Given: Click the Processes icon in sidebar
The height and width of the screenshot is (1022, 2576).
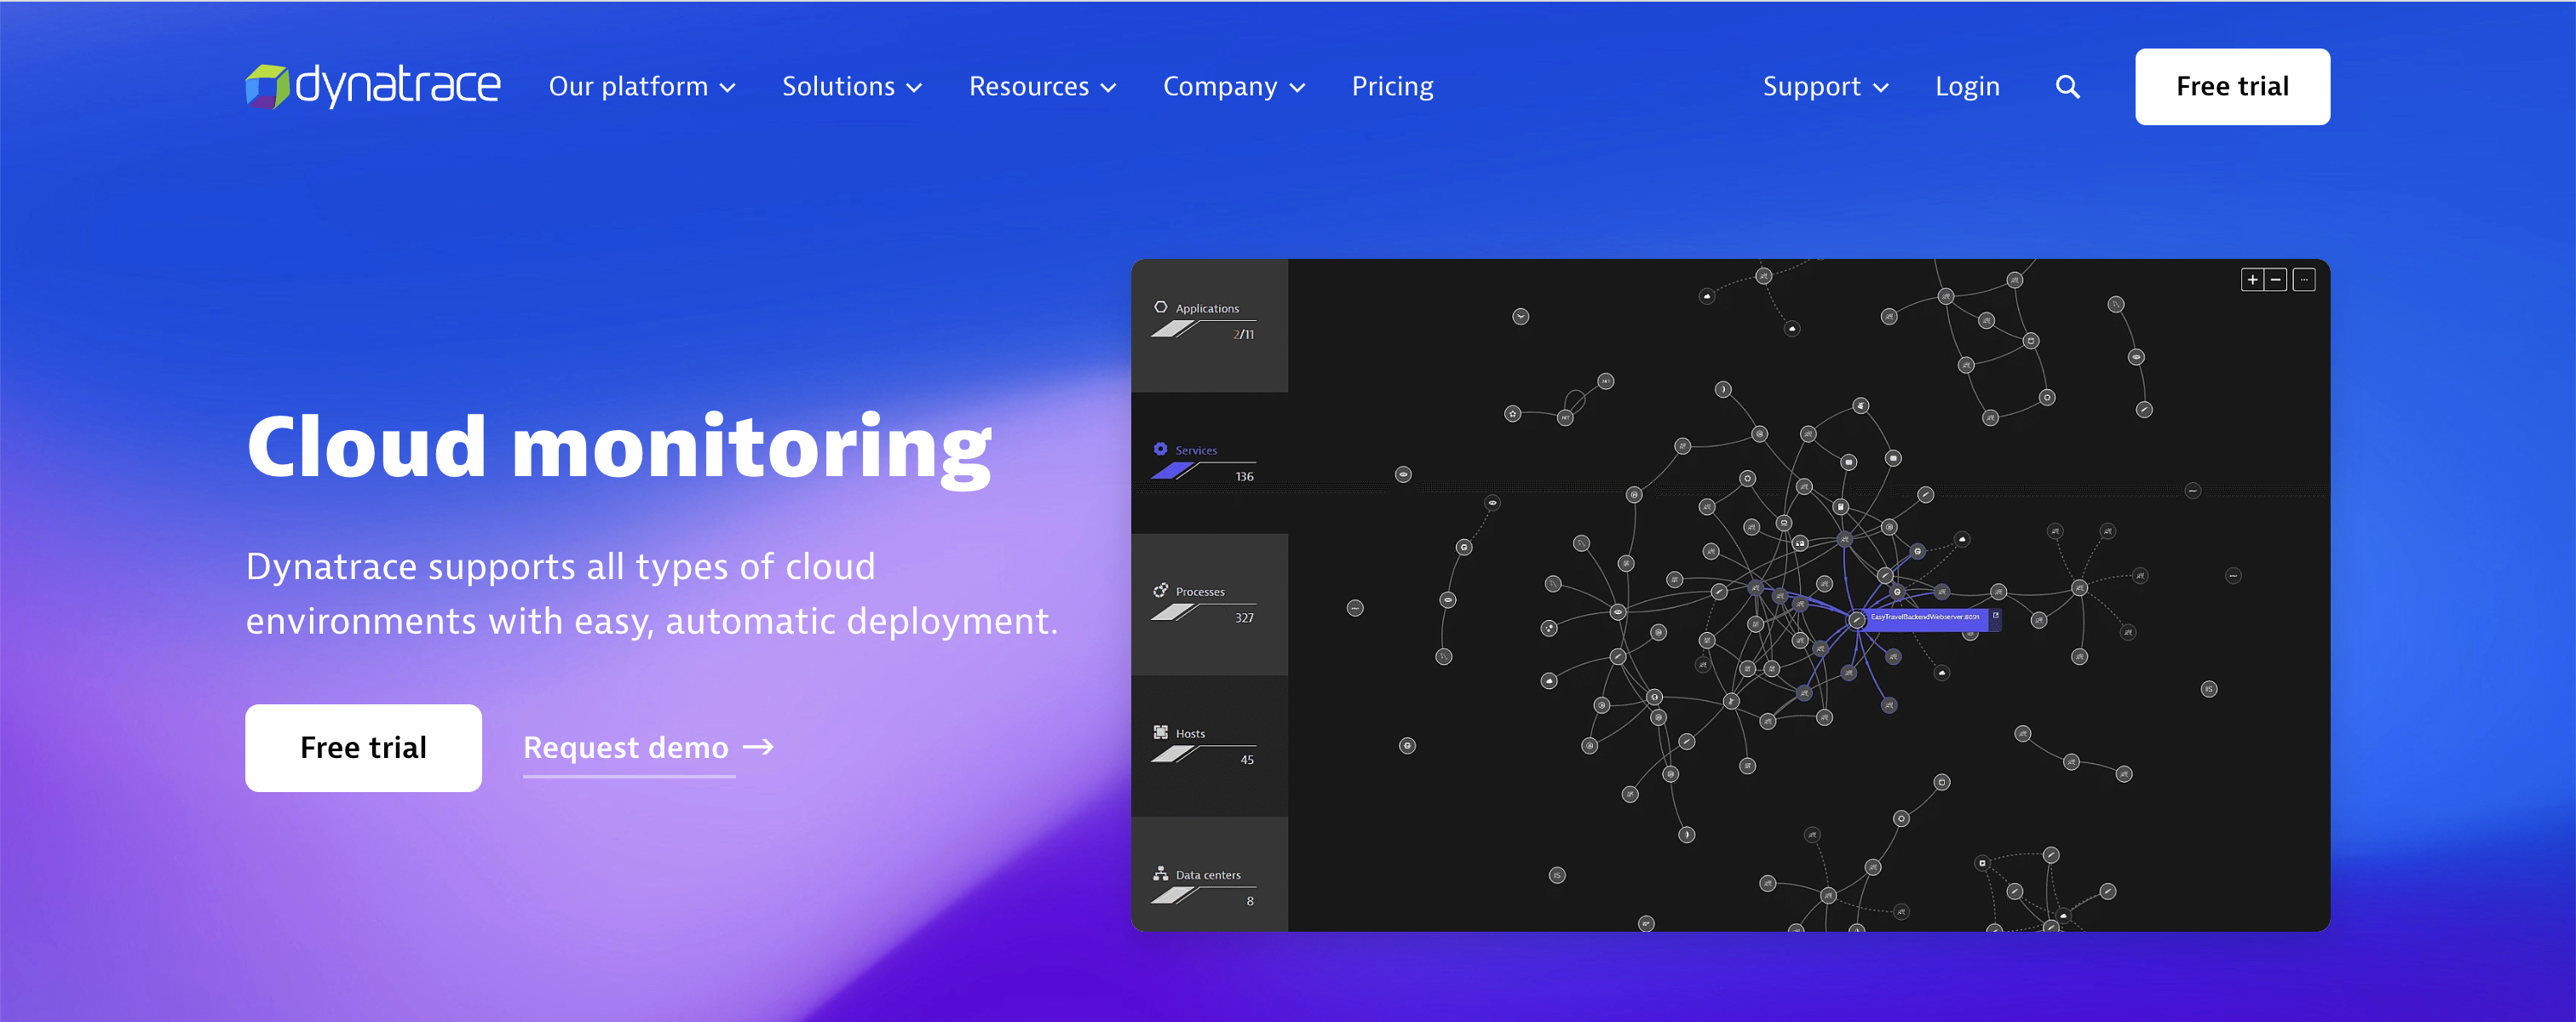Looking at the screenshot, I should click(1160, 590).
